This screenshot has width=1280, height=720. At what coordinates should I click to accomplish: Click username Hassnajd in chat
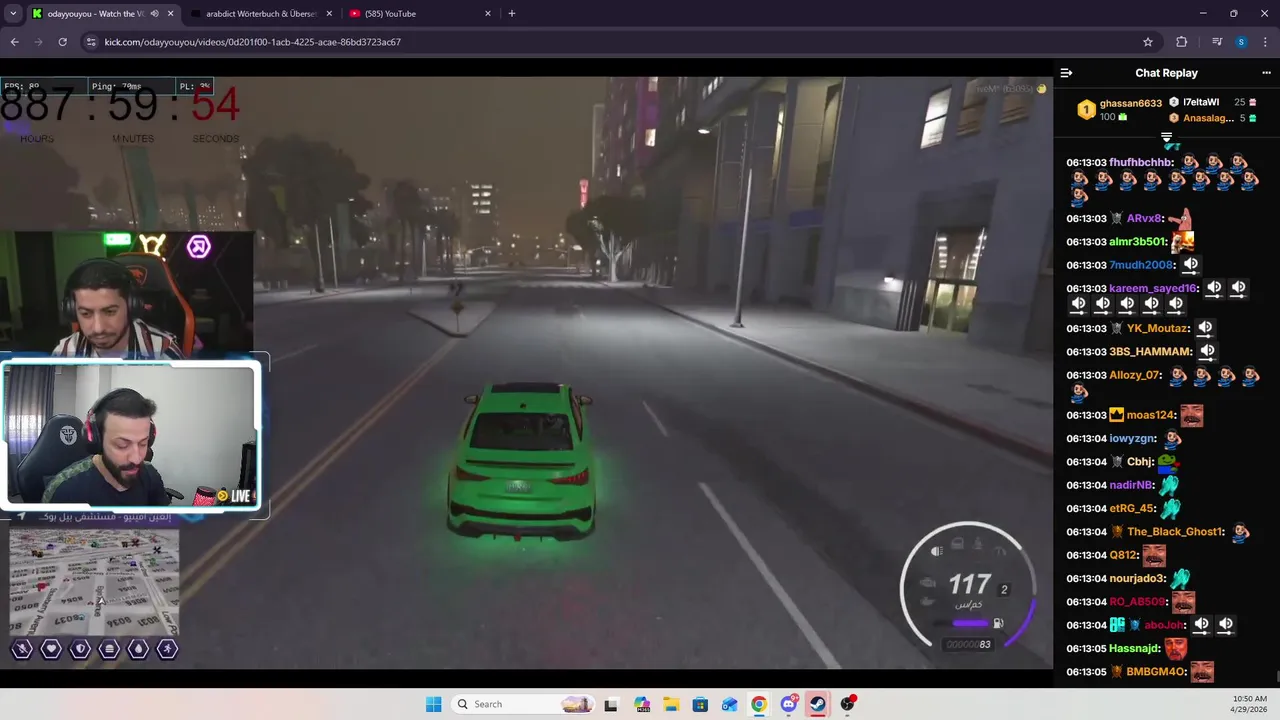pyautogui.click(x=1134, y=648)
